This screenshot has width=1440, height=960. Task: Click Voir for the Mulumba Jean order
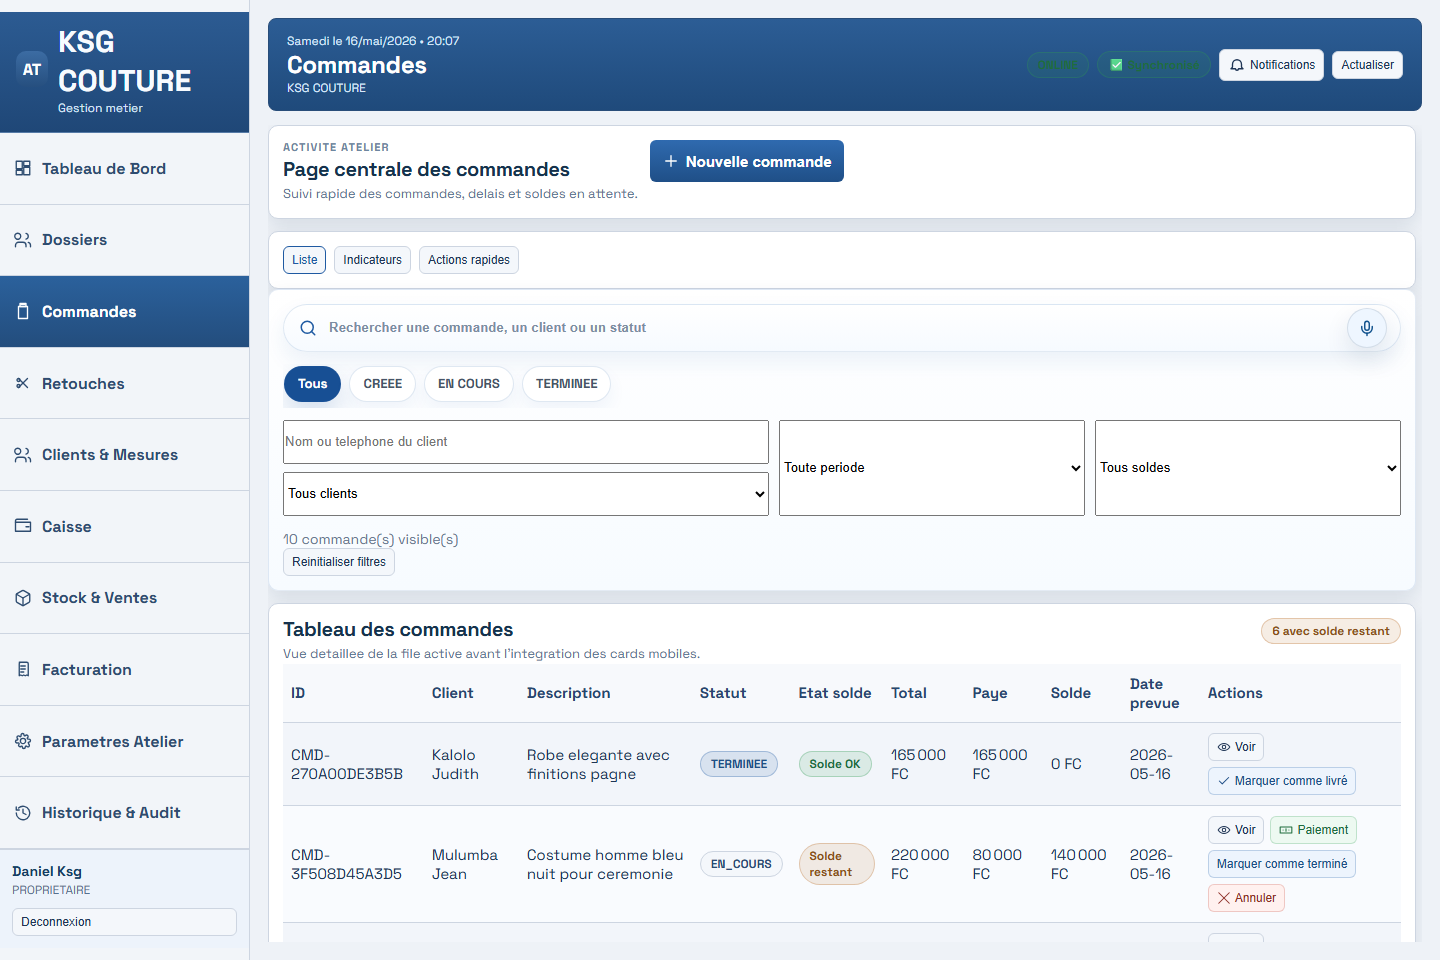pyautogui.click(x=1236, y=830)
